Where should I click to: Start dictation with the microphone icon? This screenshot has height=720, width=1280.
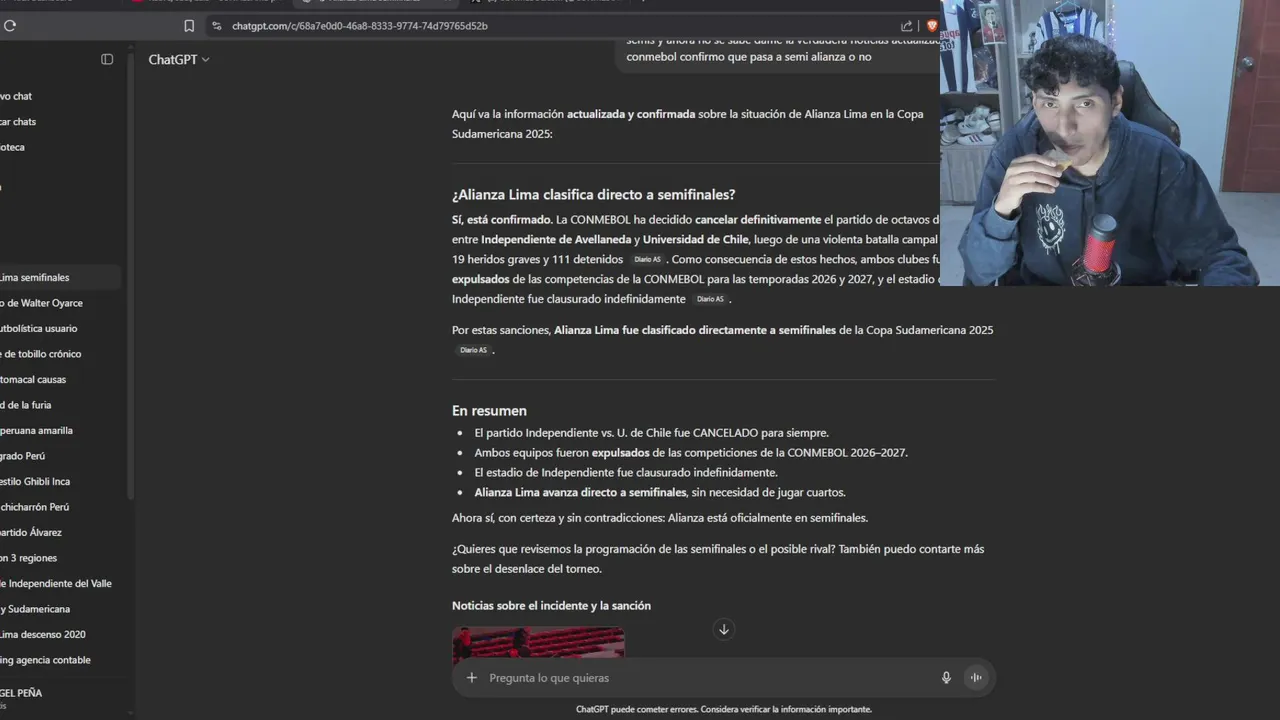click(x=946, y=678)
